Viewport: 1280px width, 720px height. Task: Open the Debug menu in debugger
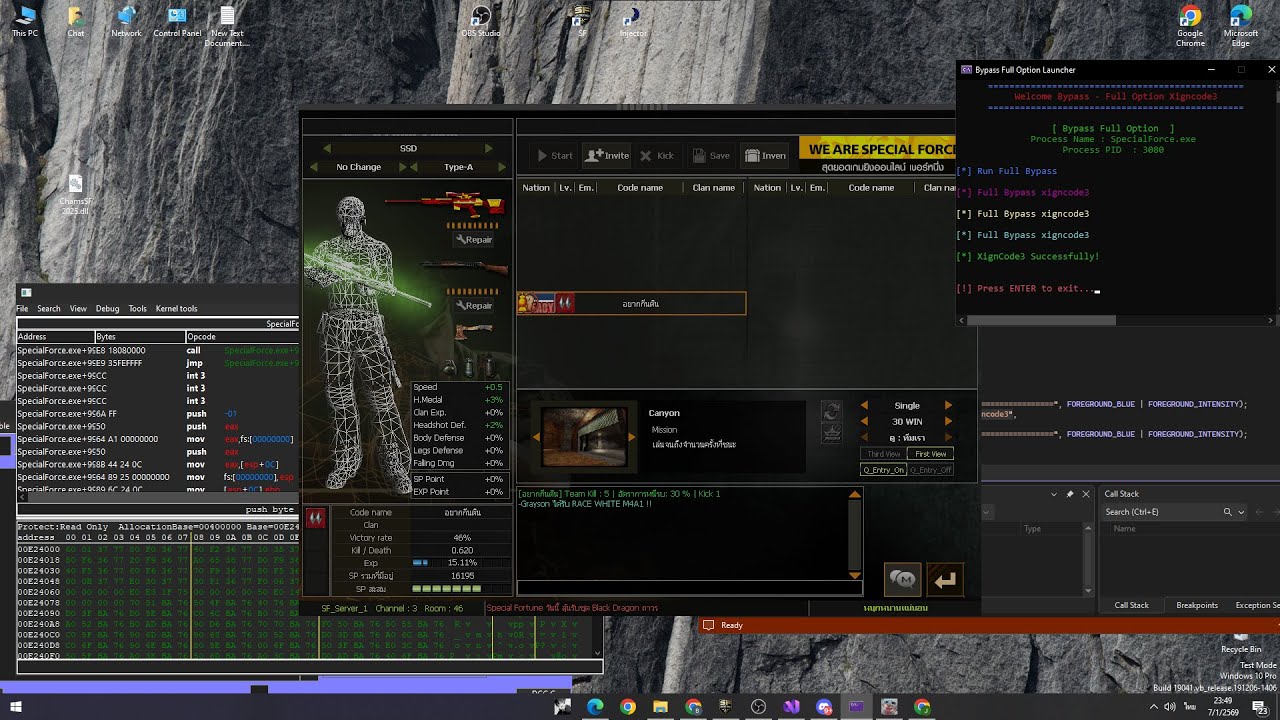[x=107, y=309]
